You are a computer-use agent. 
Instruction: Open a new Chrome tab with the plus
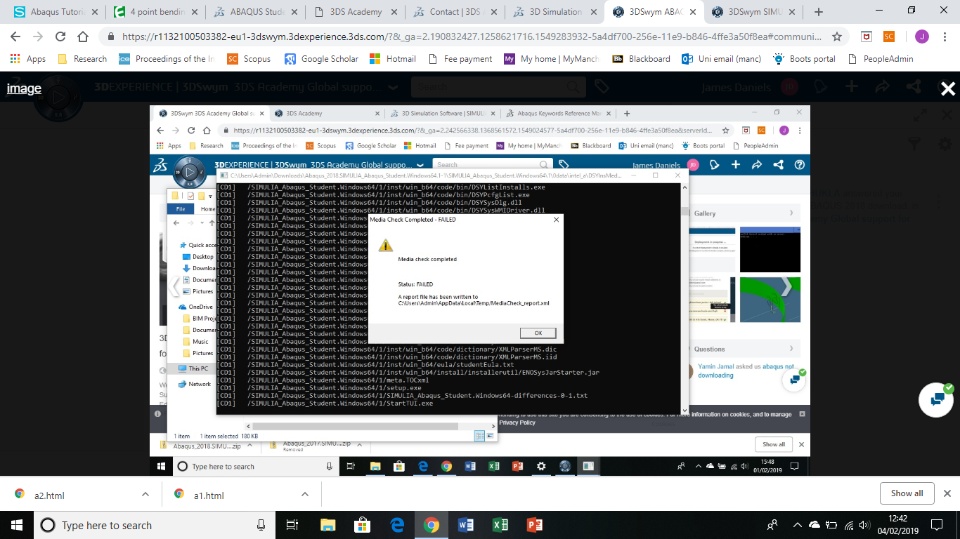(x=819, y=12)
